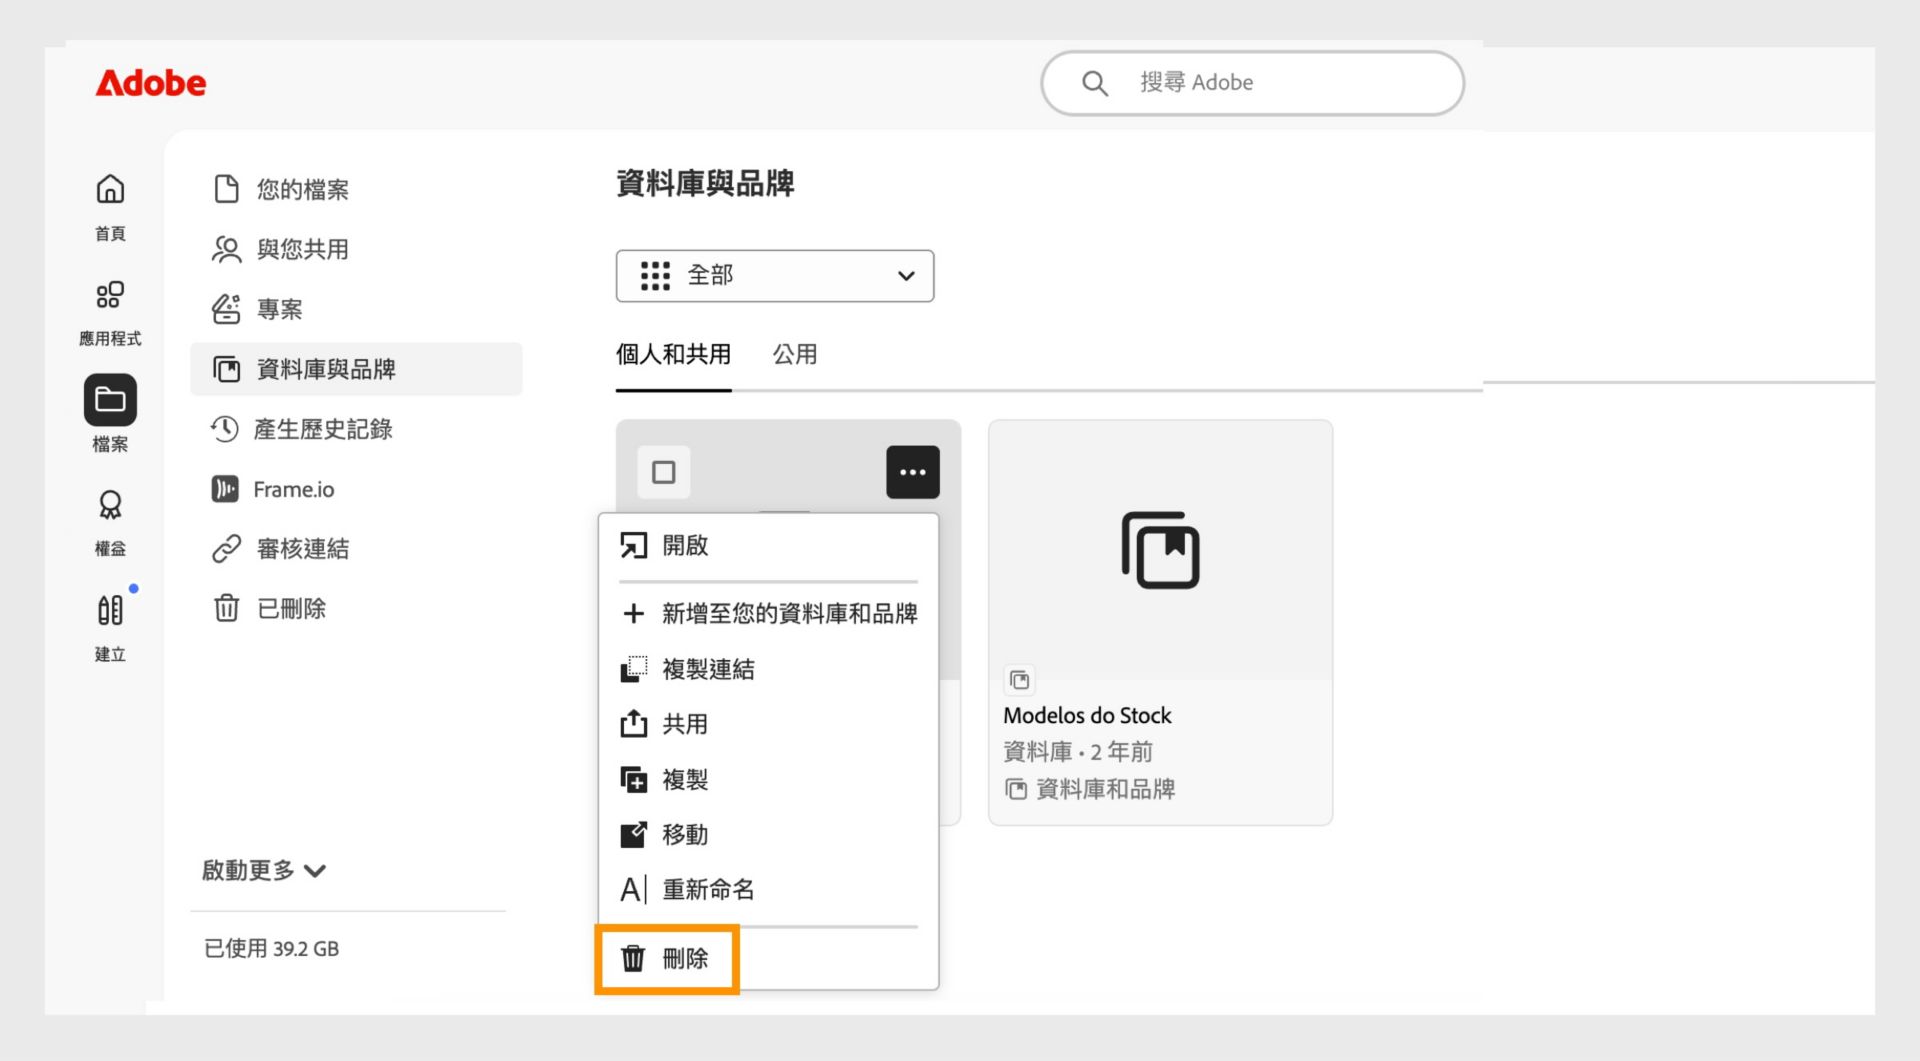Image resolution: width=1920 pixels, height=1061 pixels.
Task: Expand 啟動更多 chevron
Action: (x=315, y=870)
